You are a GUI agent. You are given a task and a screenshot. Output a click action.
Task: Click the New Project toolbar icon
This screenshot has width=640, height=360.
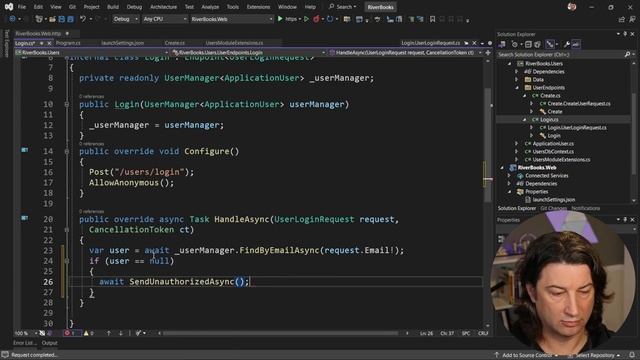pos(39,19)
